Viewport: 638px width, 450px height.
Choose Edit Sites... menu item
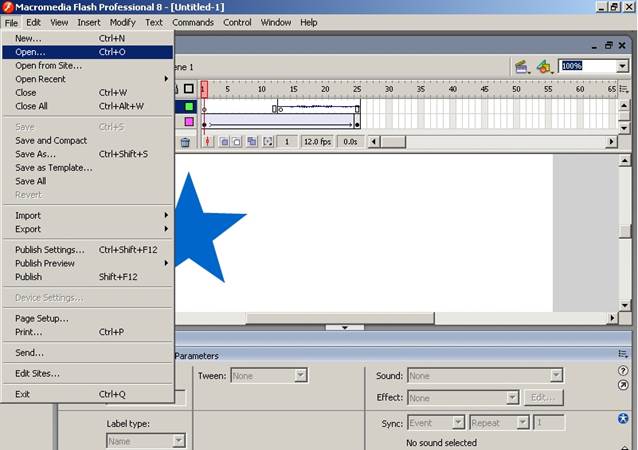tap(87, 374)
